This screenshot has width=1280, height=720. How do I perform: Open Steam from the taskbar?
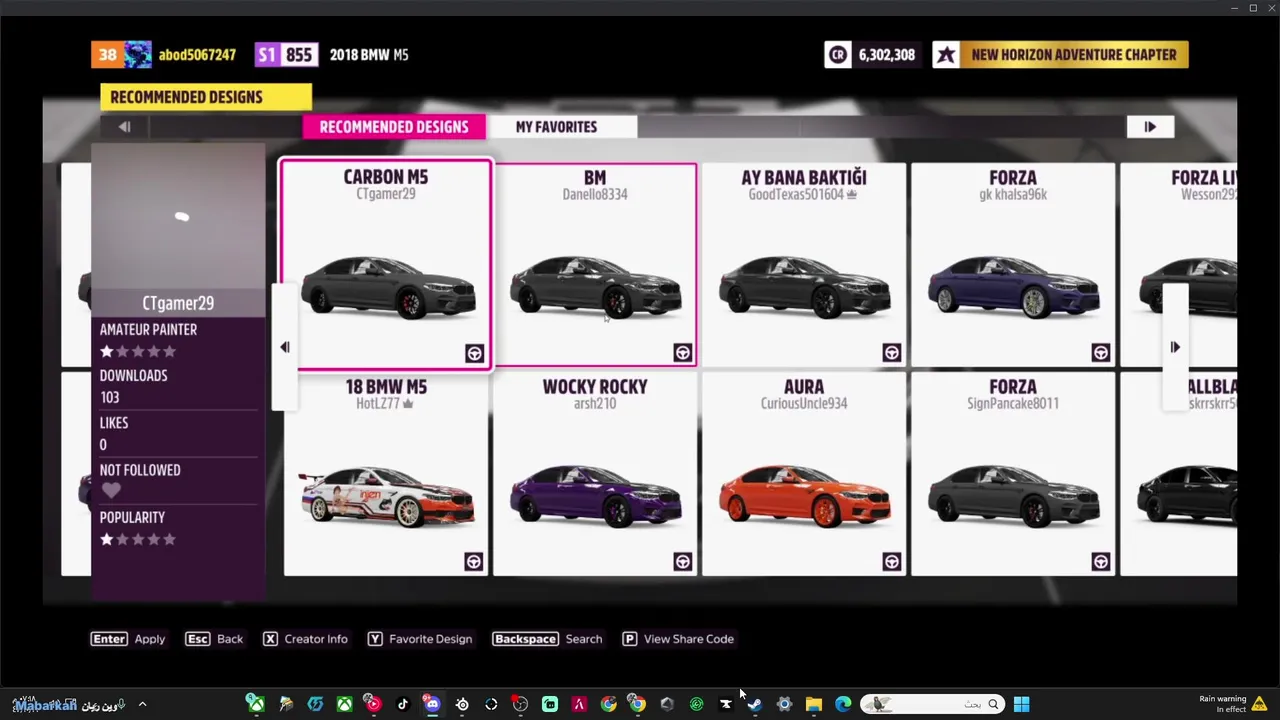[754, 704]
